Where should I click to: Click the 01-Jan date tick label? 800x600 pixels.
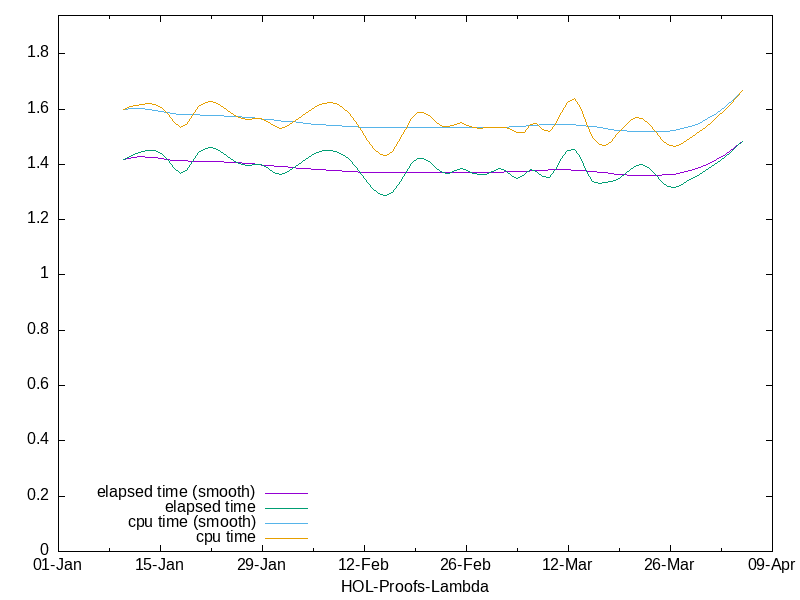point(58,565)
